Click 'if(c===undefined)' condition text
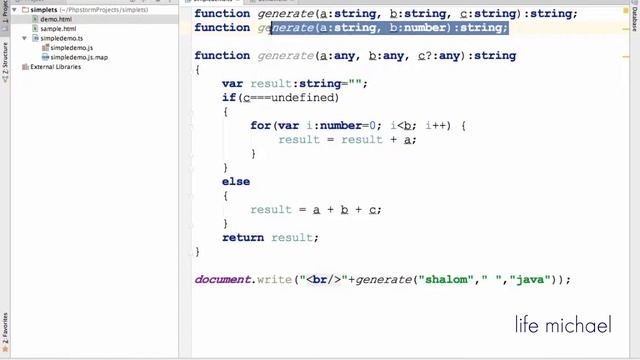Screen dimensions: 640x360 pos(280,98)
